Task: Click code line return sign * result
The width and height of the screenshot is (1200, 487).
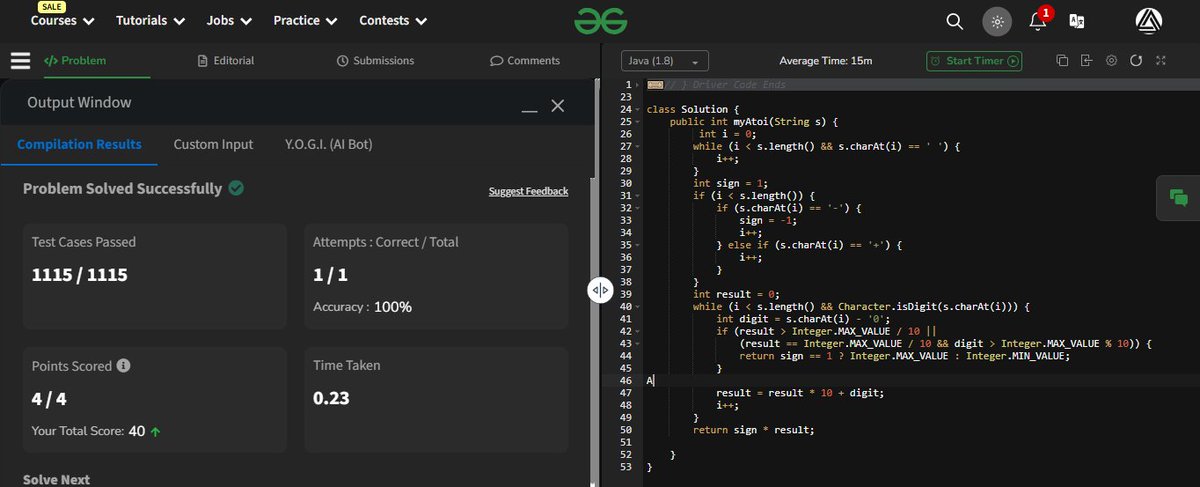Action: [x=754, y=430]
